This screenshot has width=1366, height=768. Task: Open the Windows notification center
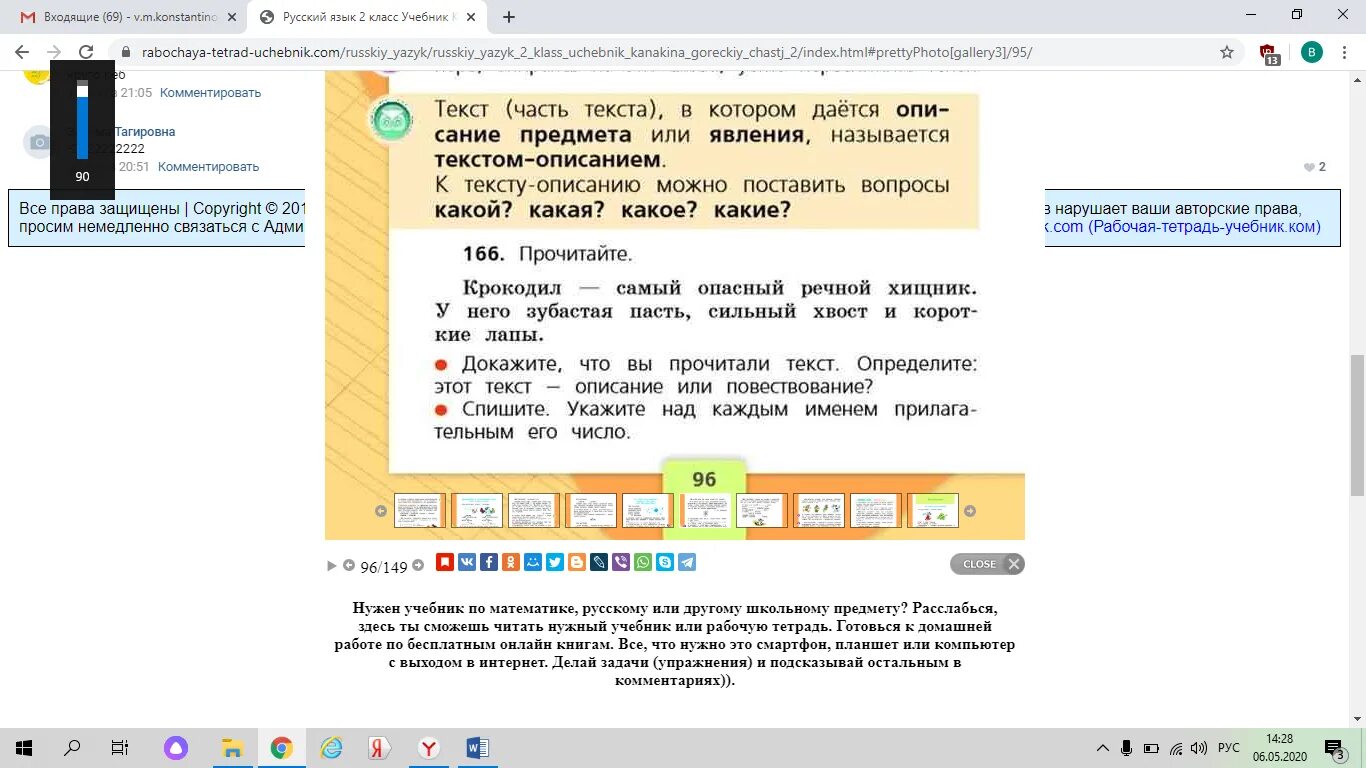[x=1334, y=748]
